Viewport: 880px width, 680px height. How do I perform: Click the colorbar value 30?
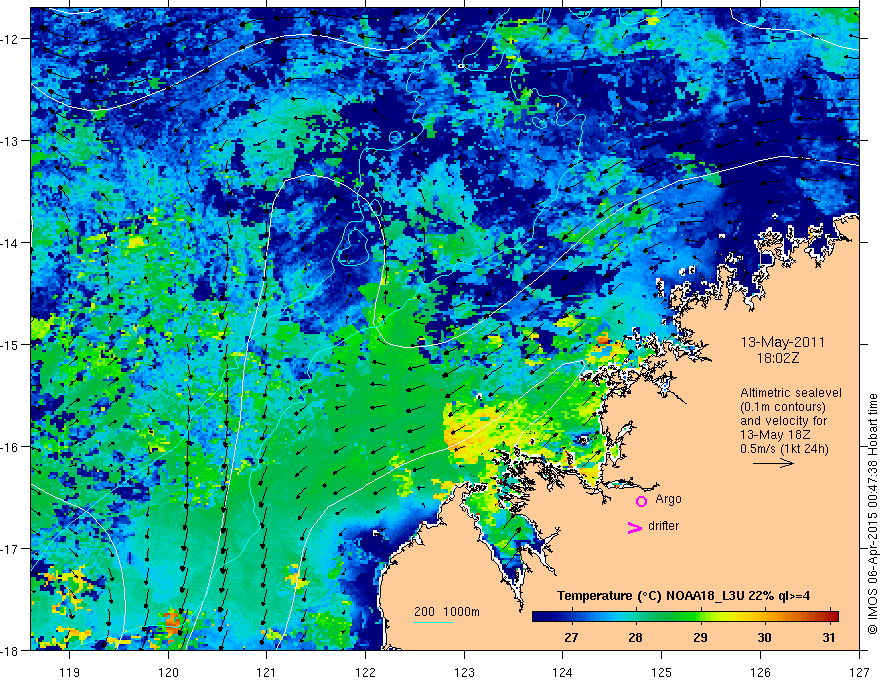click(x=764, y=637)
